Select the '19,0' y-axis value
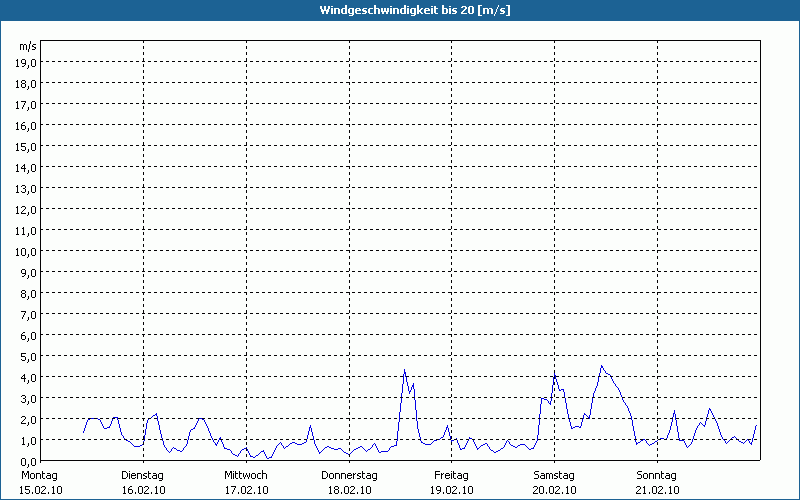The height and width of the screenshot is (500, 800). [26, 63]
